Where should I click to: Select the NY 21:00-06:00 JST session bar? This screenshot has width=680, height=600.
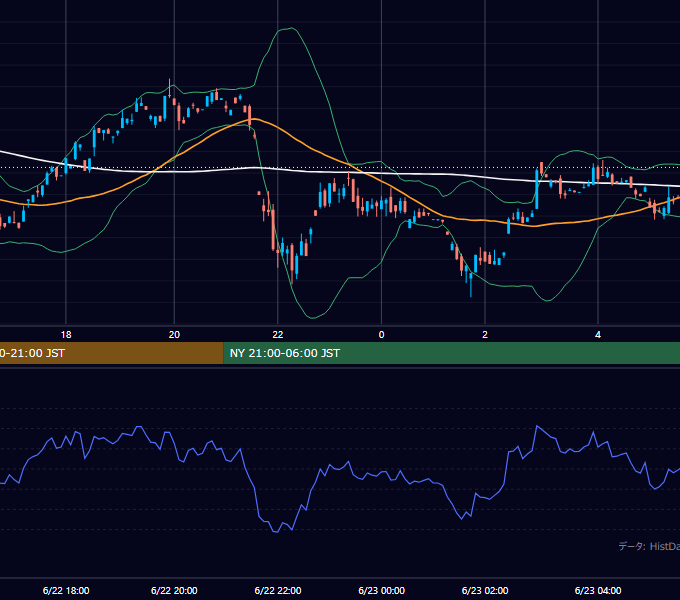(451, 353)
